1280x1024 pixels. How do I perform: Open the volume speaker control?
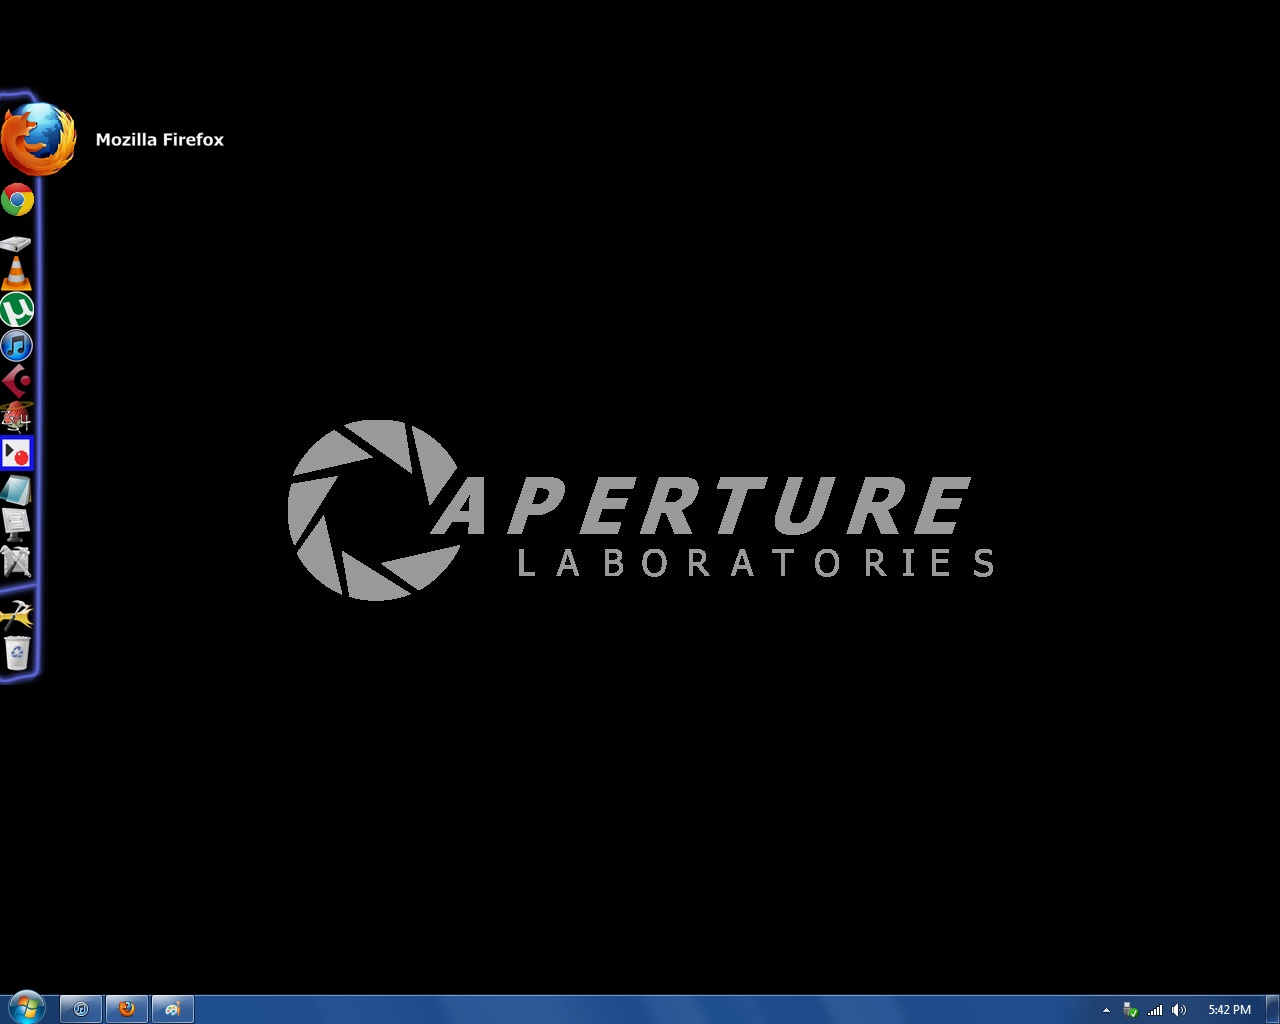pos(1179,1010)
